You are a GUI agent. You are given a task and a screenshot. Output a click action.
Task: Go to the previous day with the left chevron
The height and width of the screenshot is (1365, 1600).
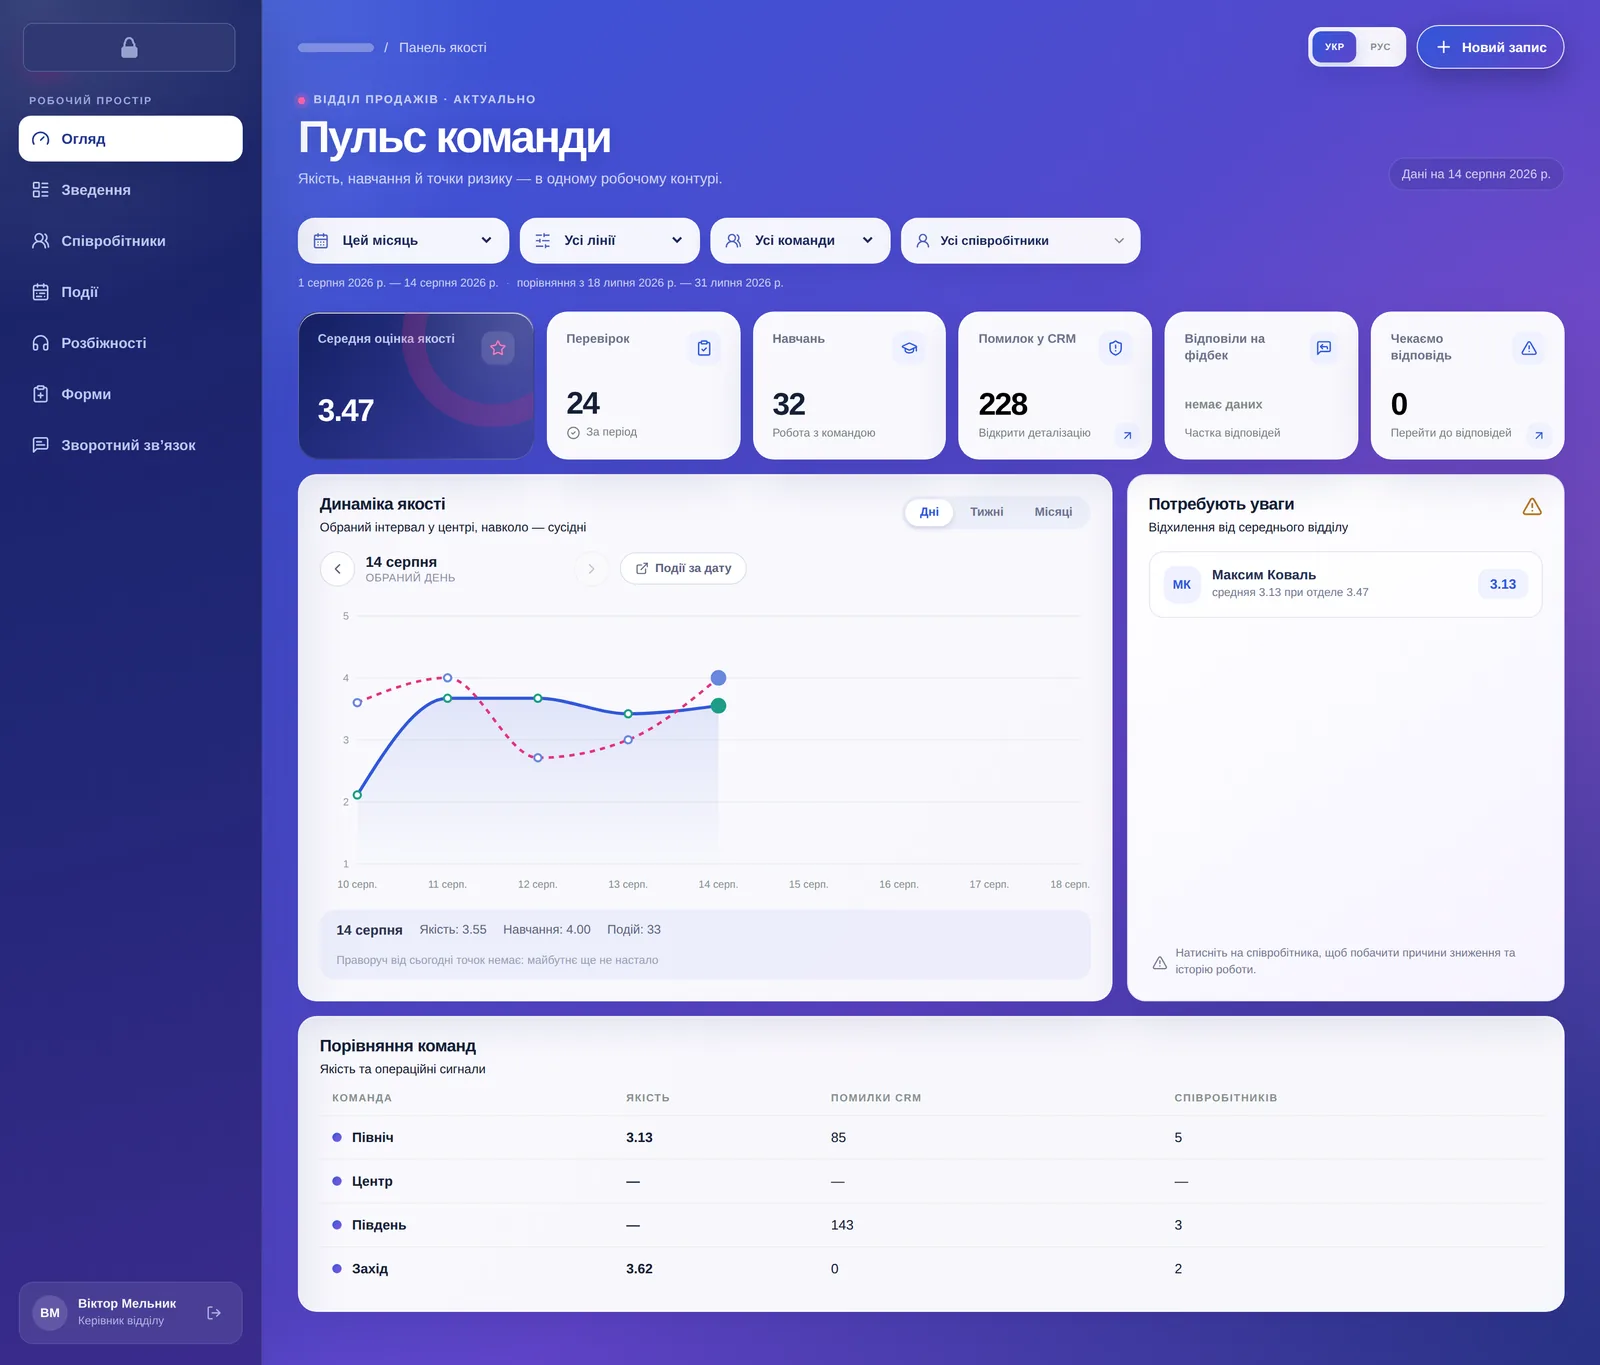pos(337,569)
